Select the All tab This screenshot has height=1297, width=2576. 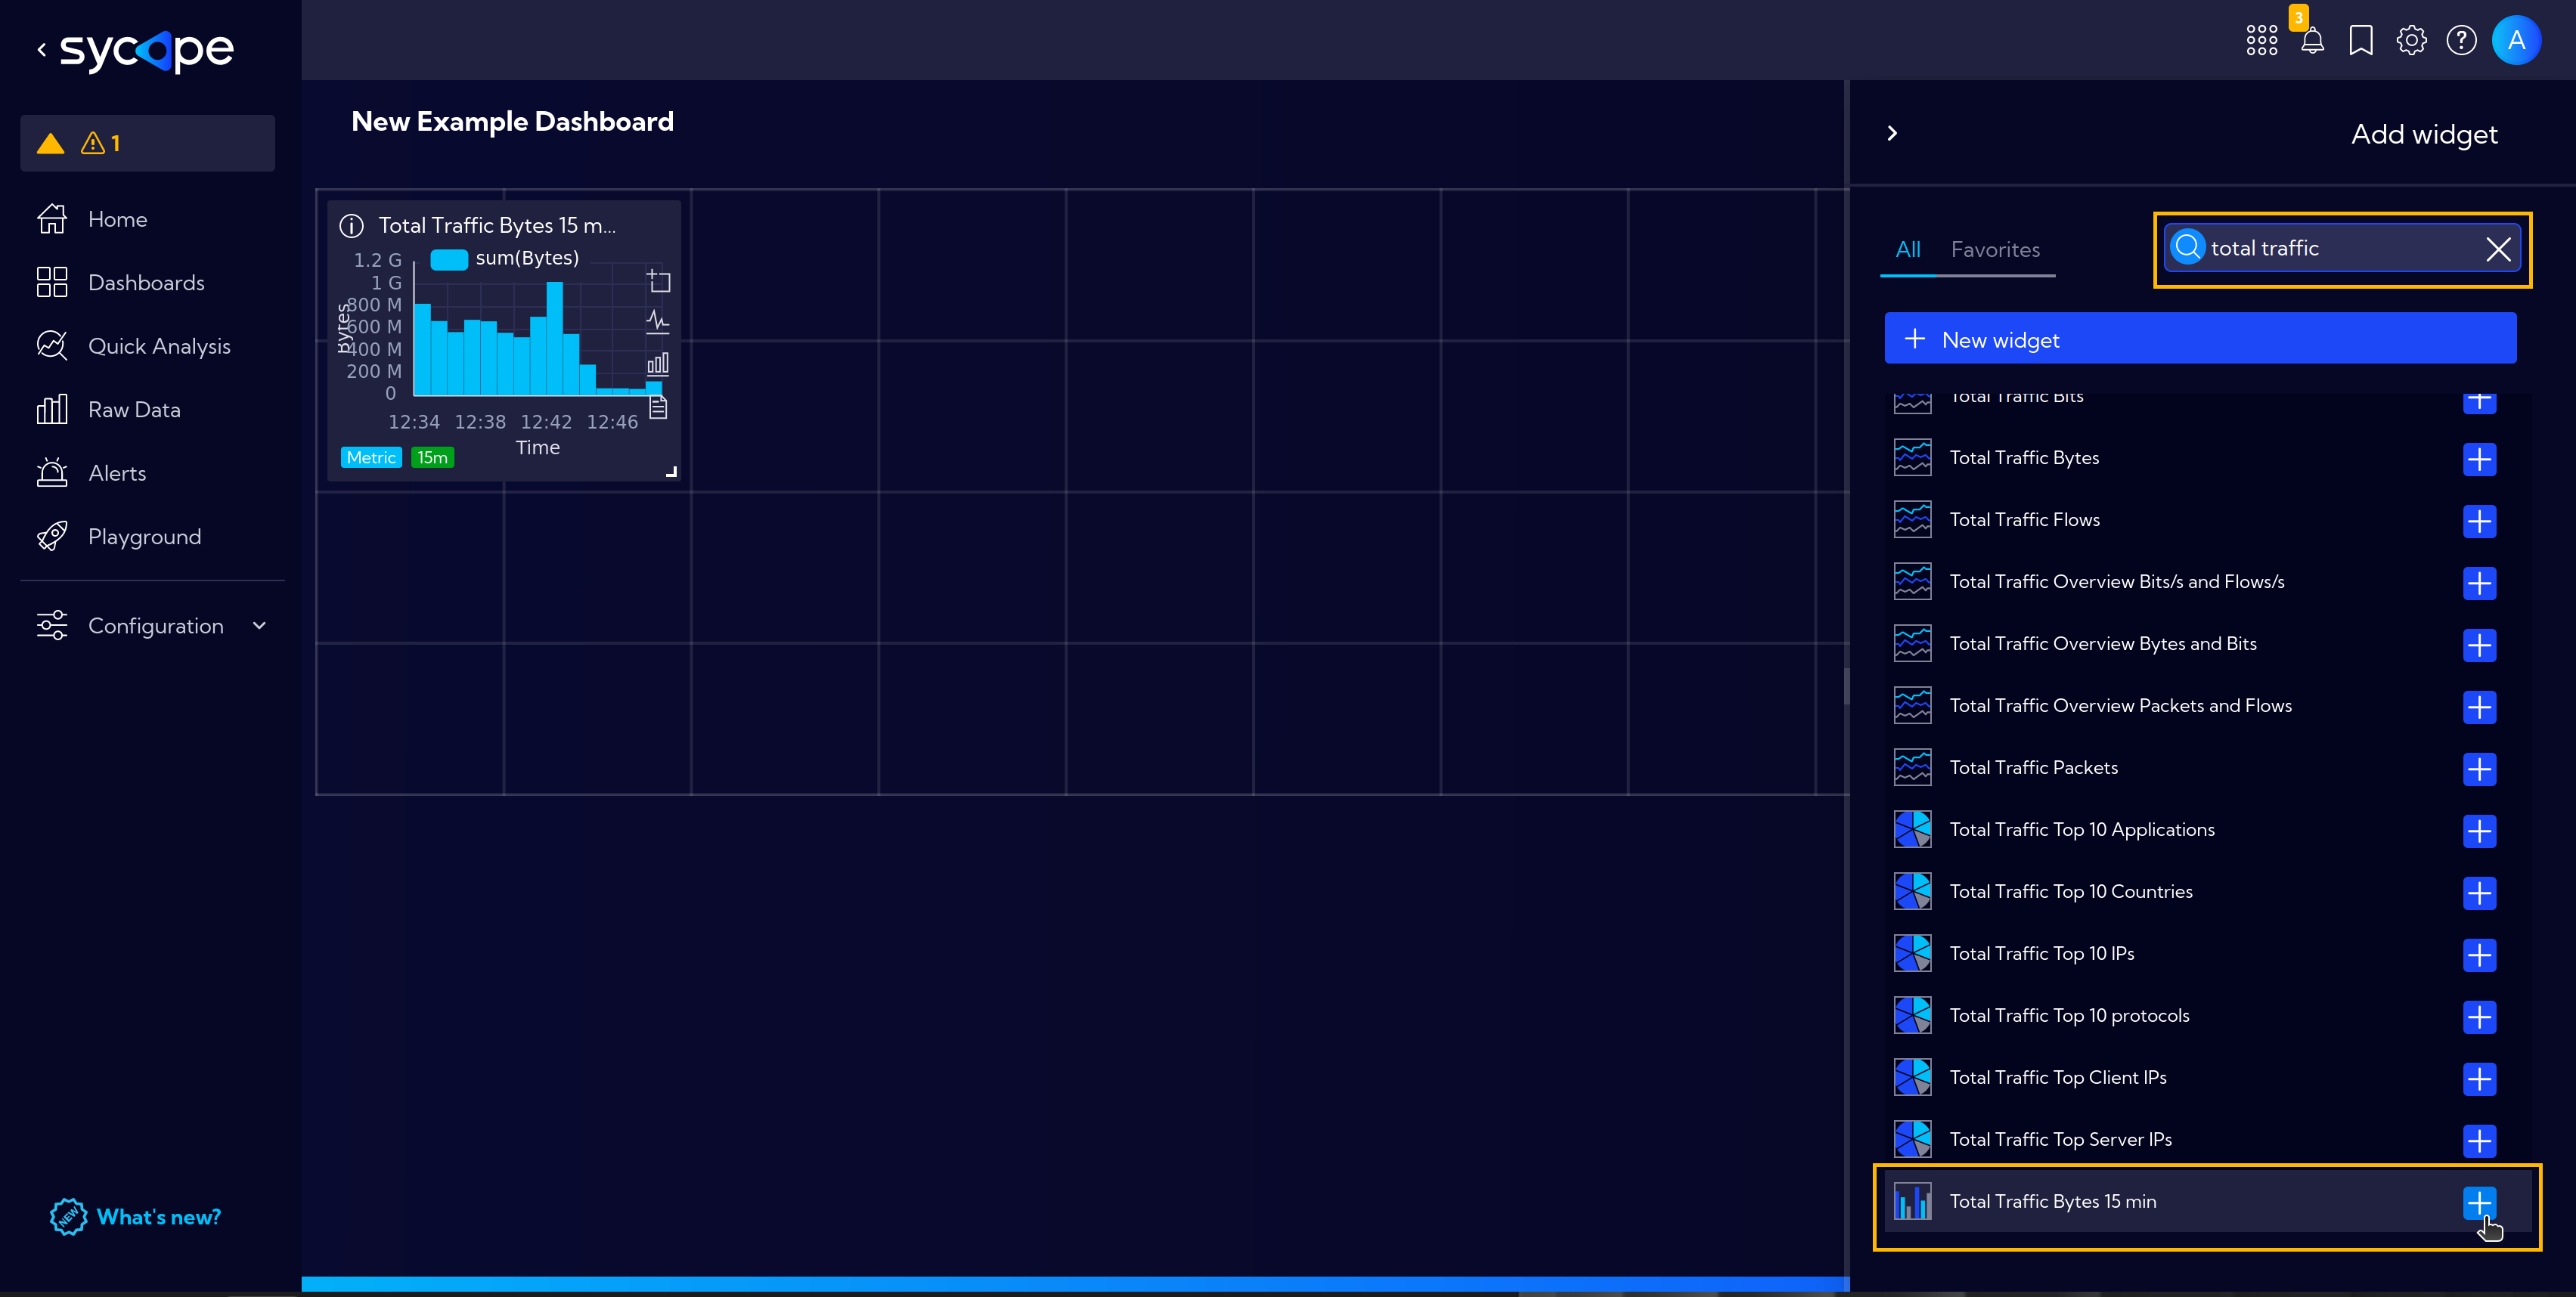(x=1908, y=250)
